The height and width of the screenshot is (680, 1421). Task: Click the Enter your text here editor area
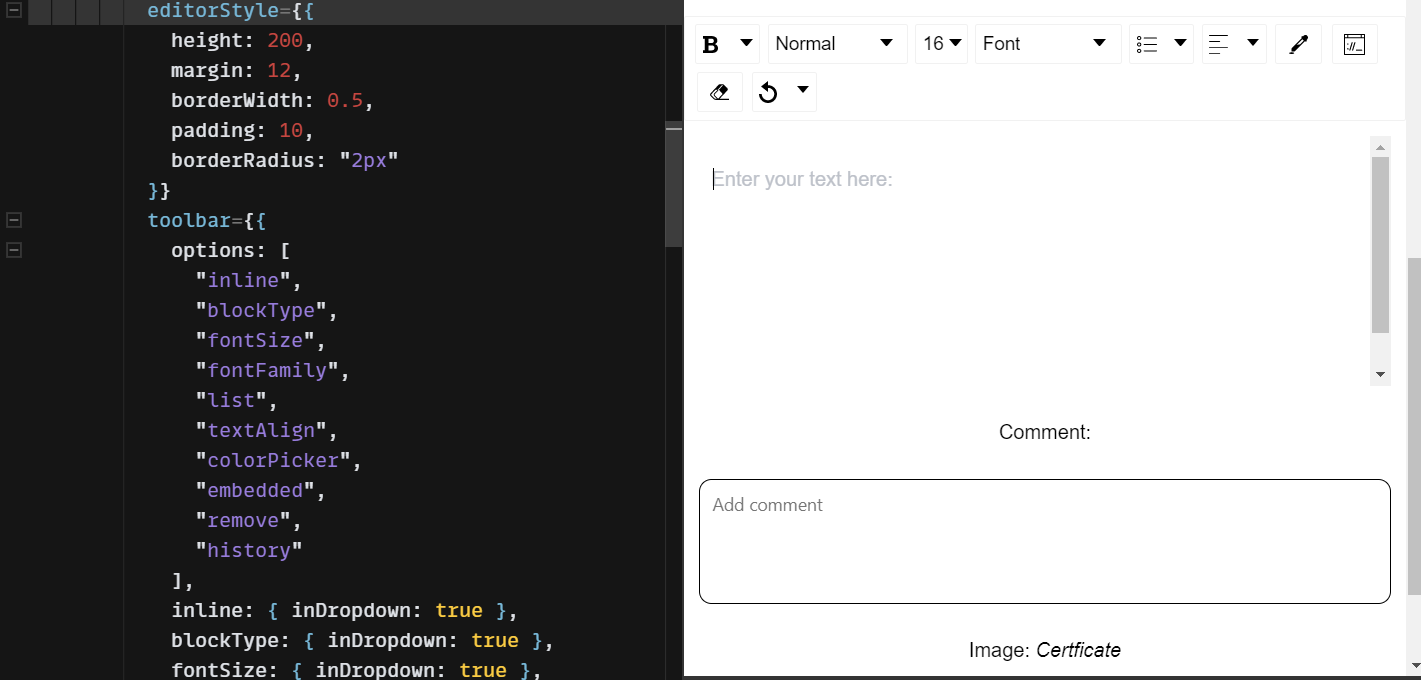tap(1033, 260)
